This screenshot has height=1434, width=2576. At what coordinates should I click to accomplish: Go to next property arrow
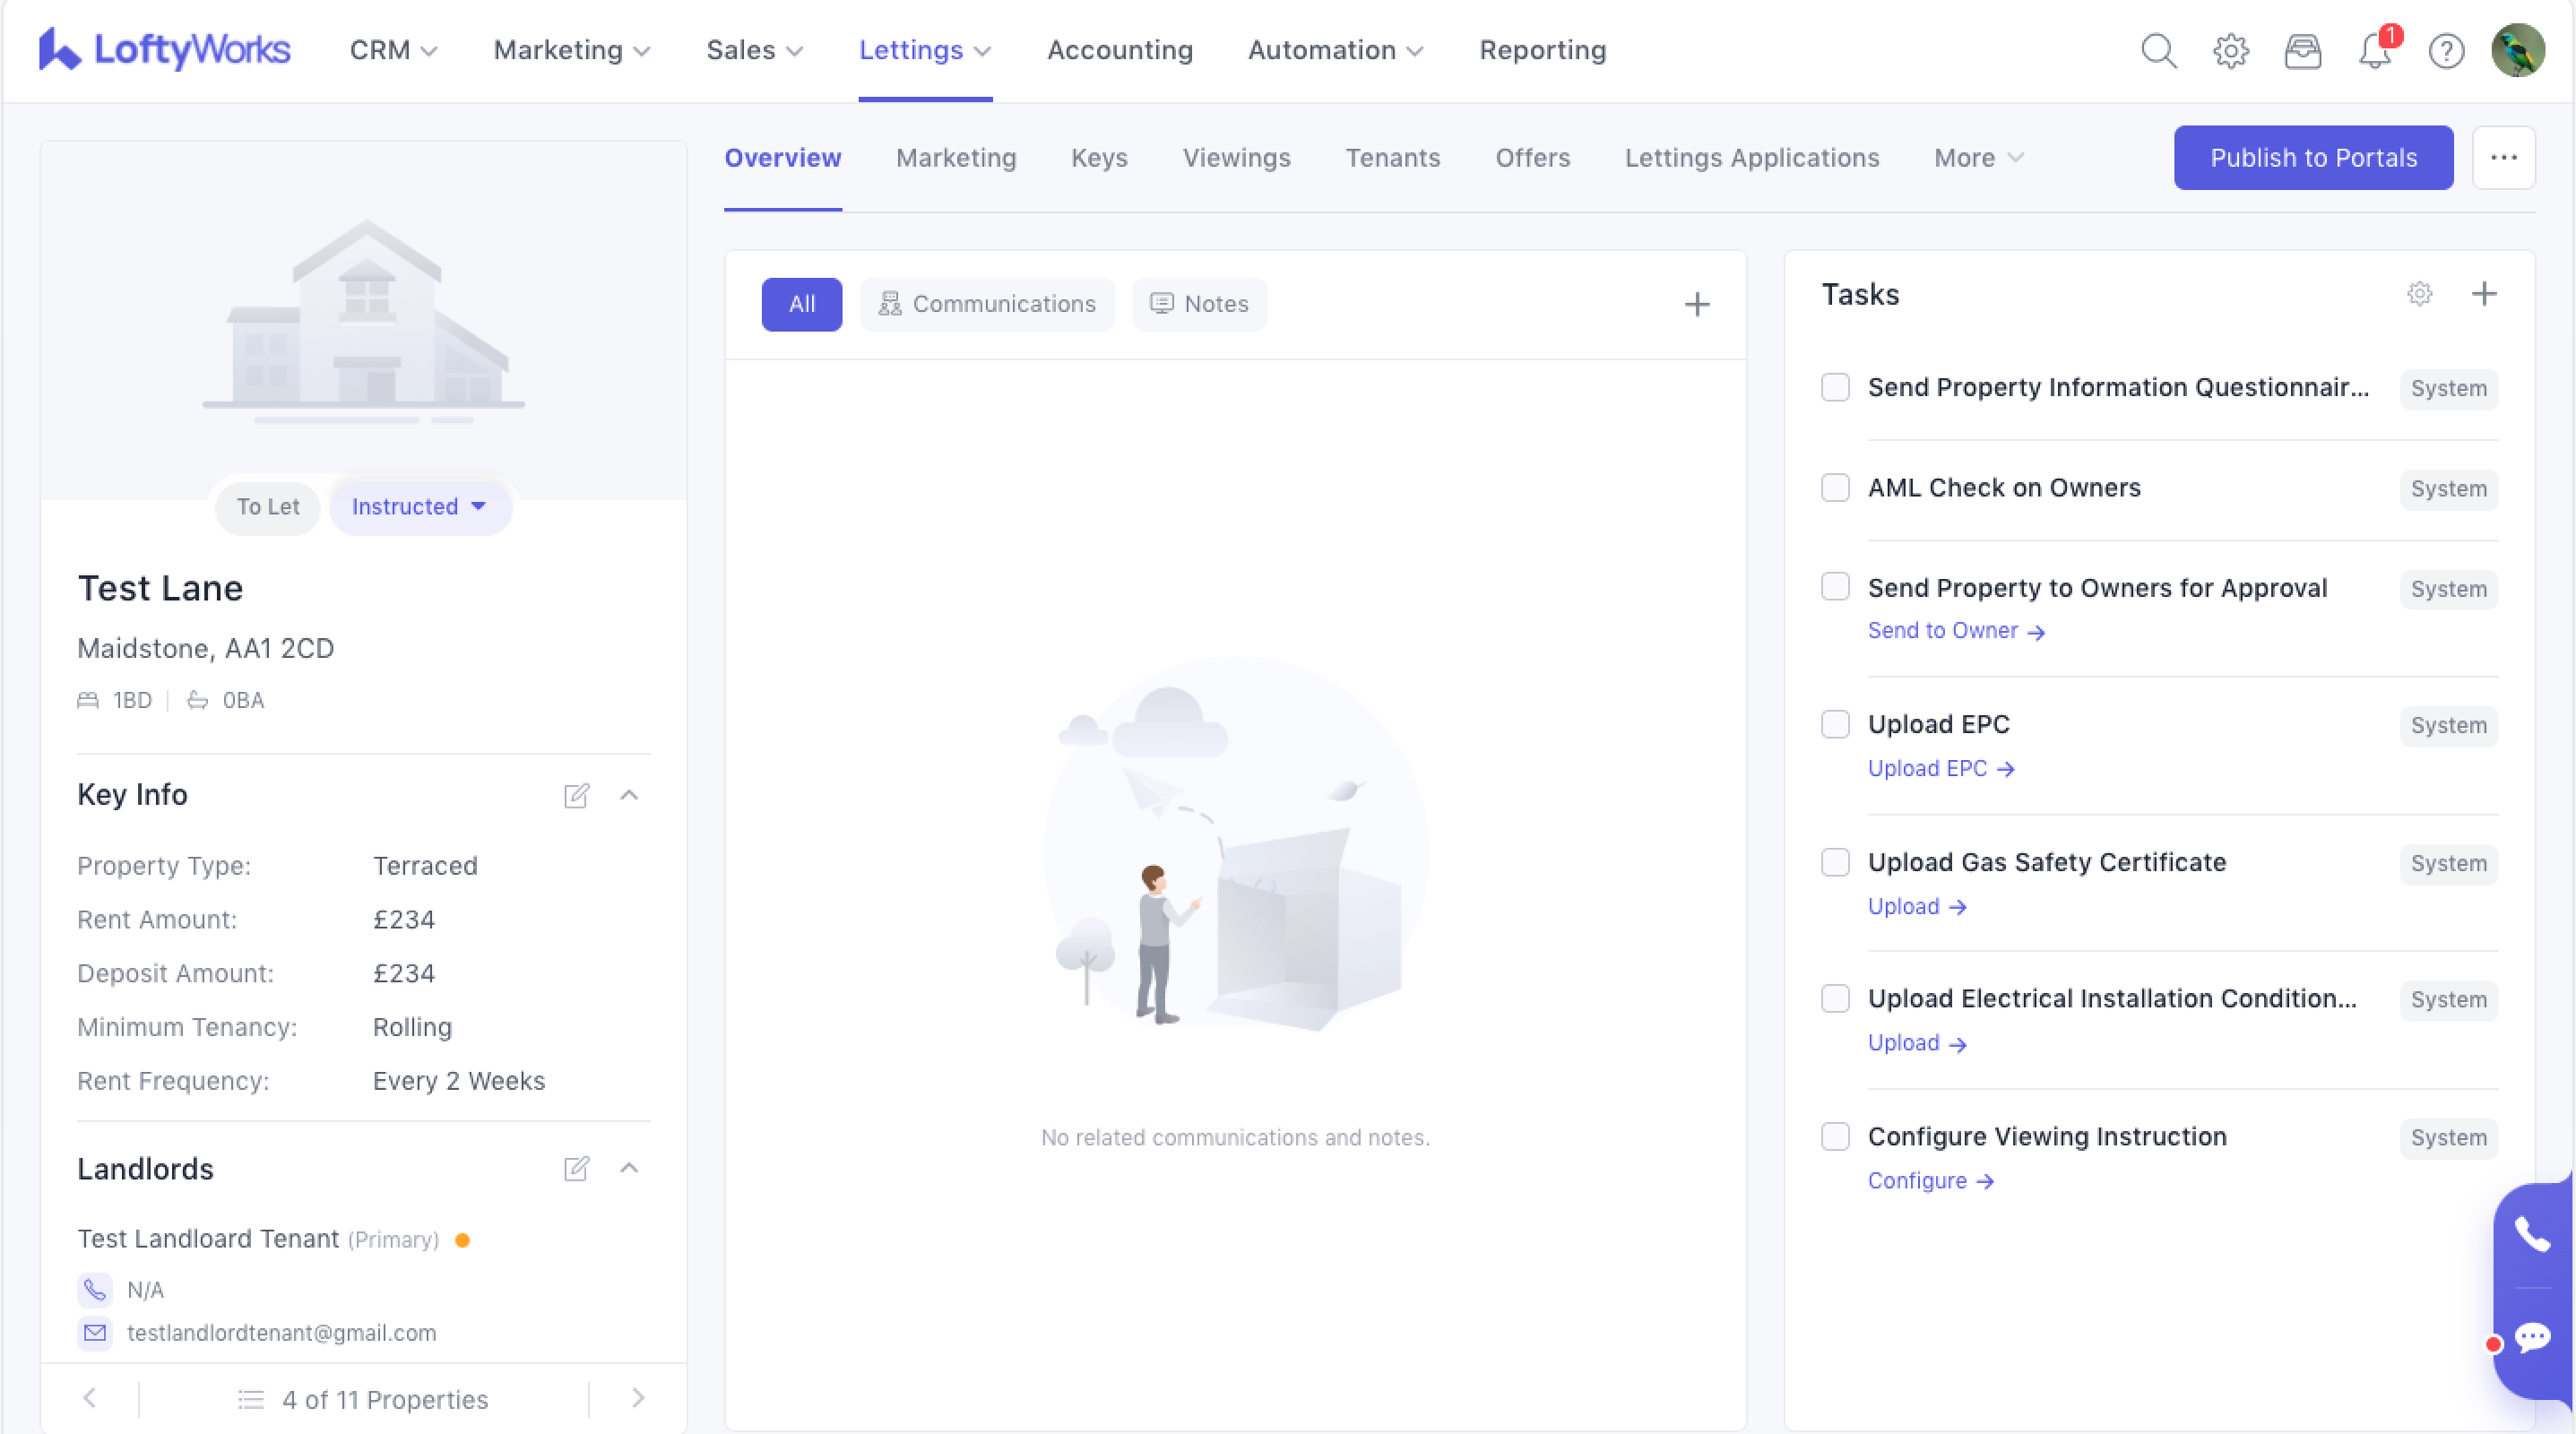[x=638, y=1398]
